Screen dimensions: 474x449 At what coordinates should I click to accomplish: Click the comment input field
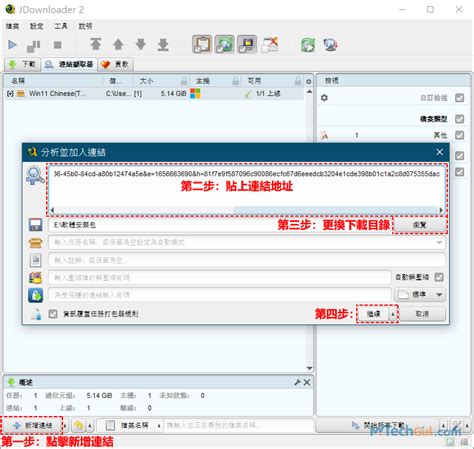pyautogui.click(x=247, y=260)
